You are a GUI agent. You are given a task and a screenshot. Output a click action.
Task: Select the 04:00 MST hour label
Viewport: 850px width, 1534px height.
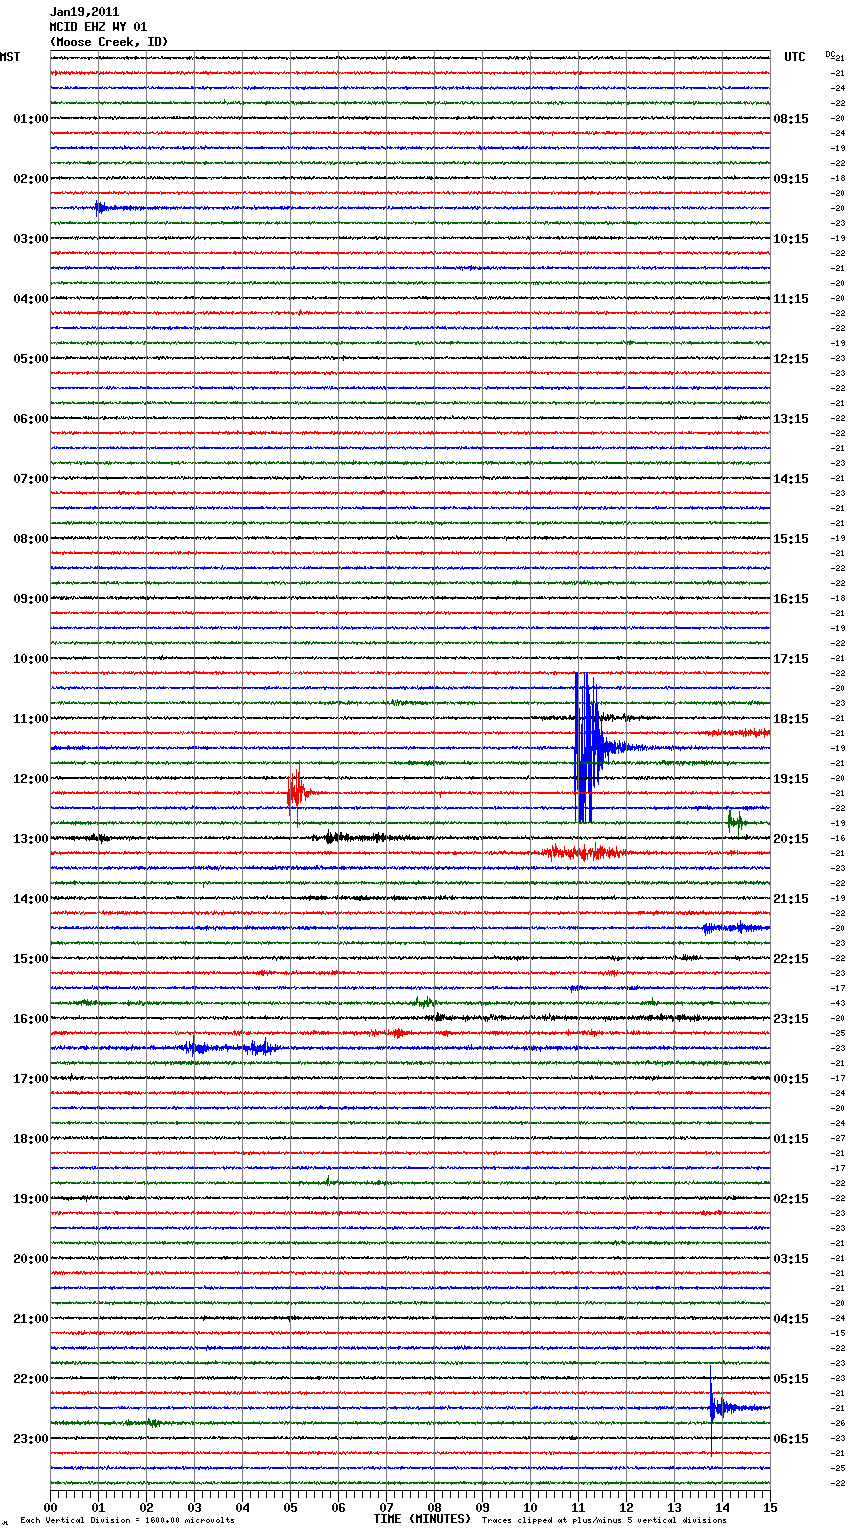pyautogui.click(x=30, y=299)
